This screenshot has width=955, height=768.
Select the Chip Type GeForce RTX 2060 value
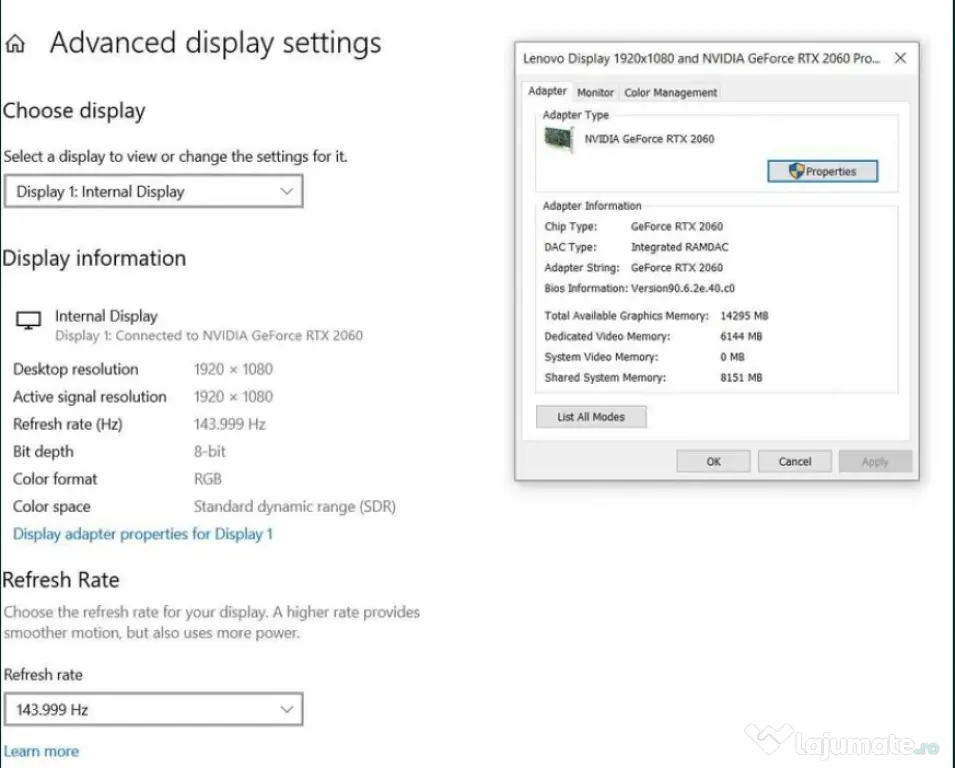click(677, 227)
